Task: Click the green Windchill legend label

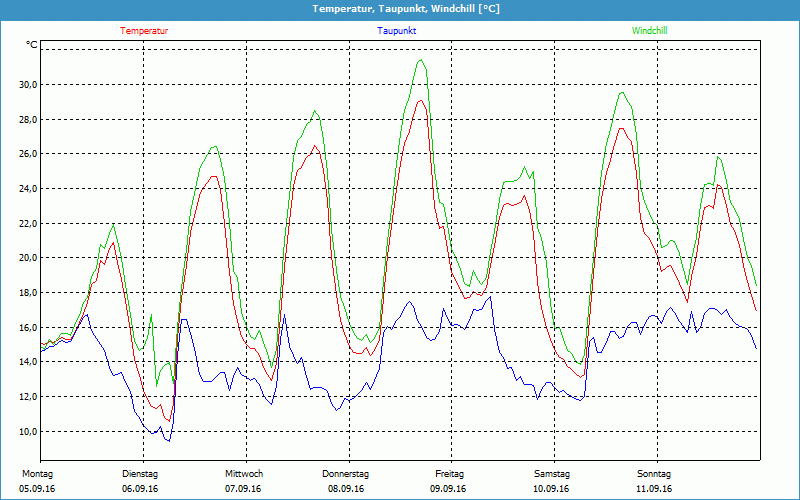Action: coord(649,31)
